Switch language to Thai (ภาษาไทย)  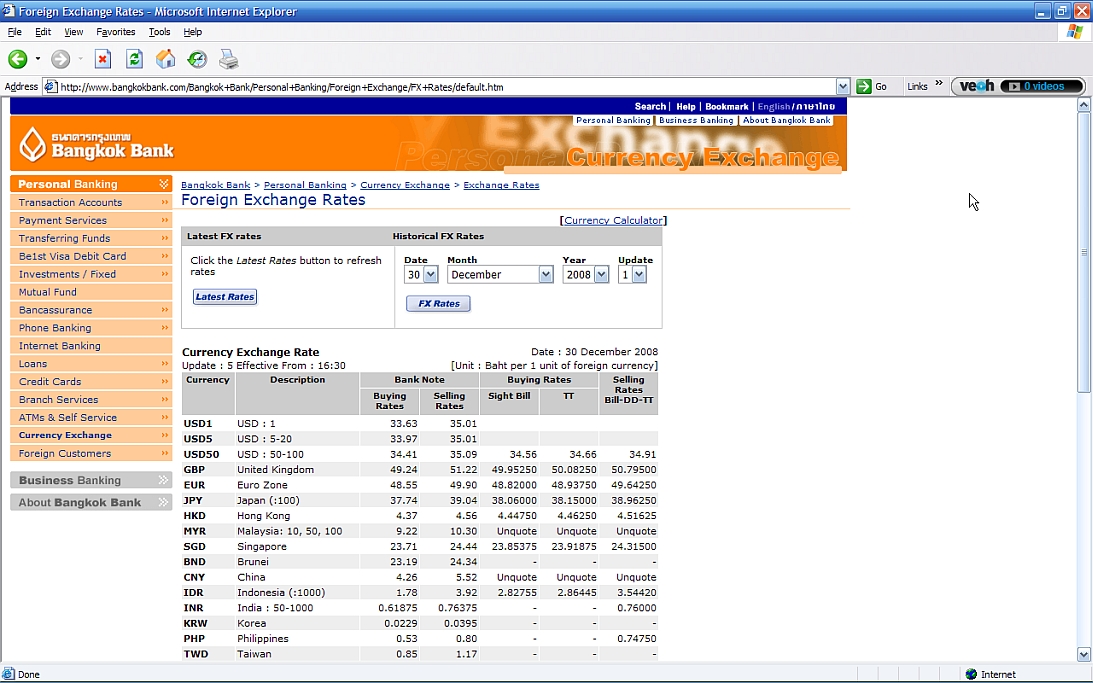[x=816, y=107]
